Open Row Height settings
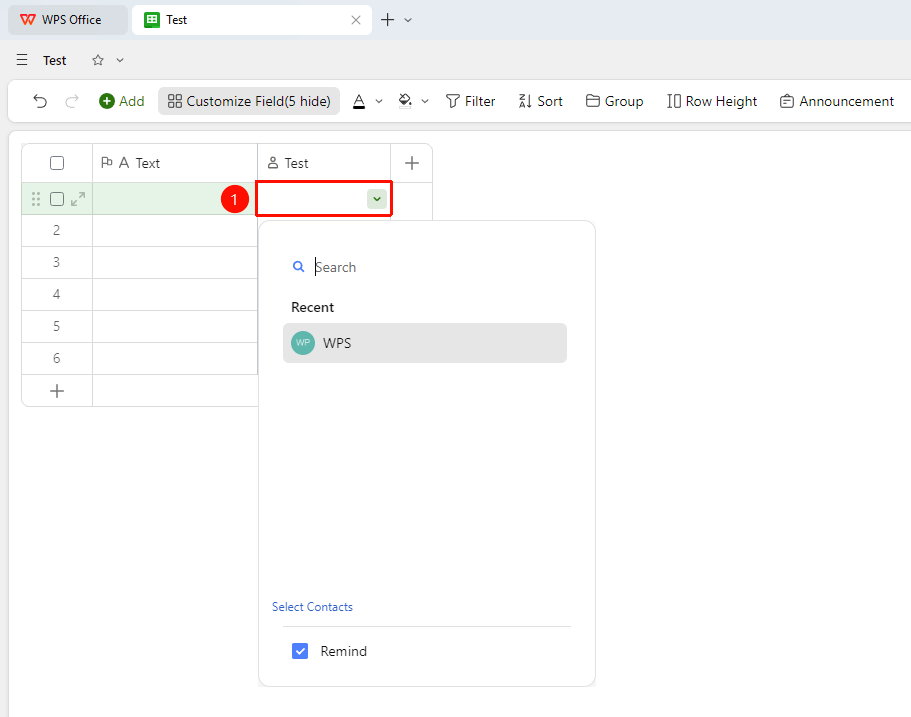The image size is (911, 717). point(712,101)
